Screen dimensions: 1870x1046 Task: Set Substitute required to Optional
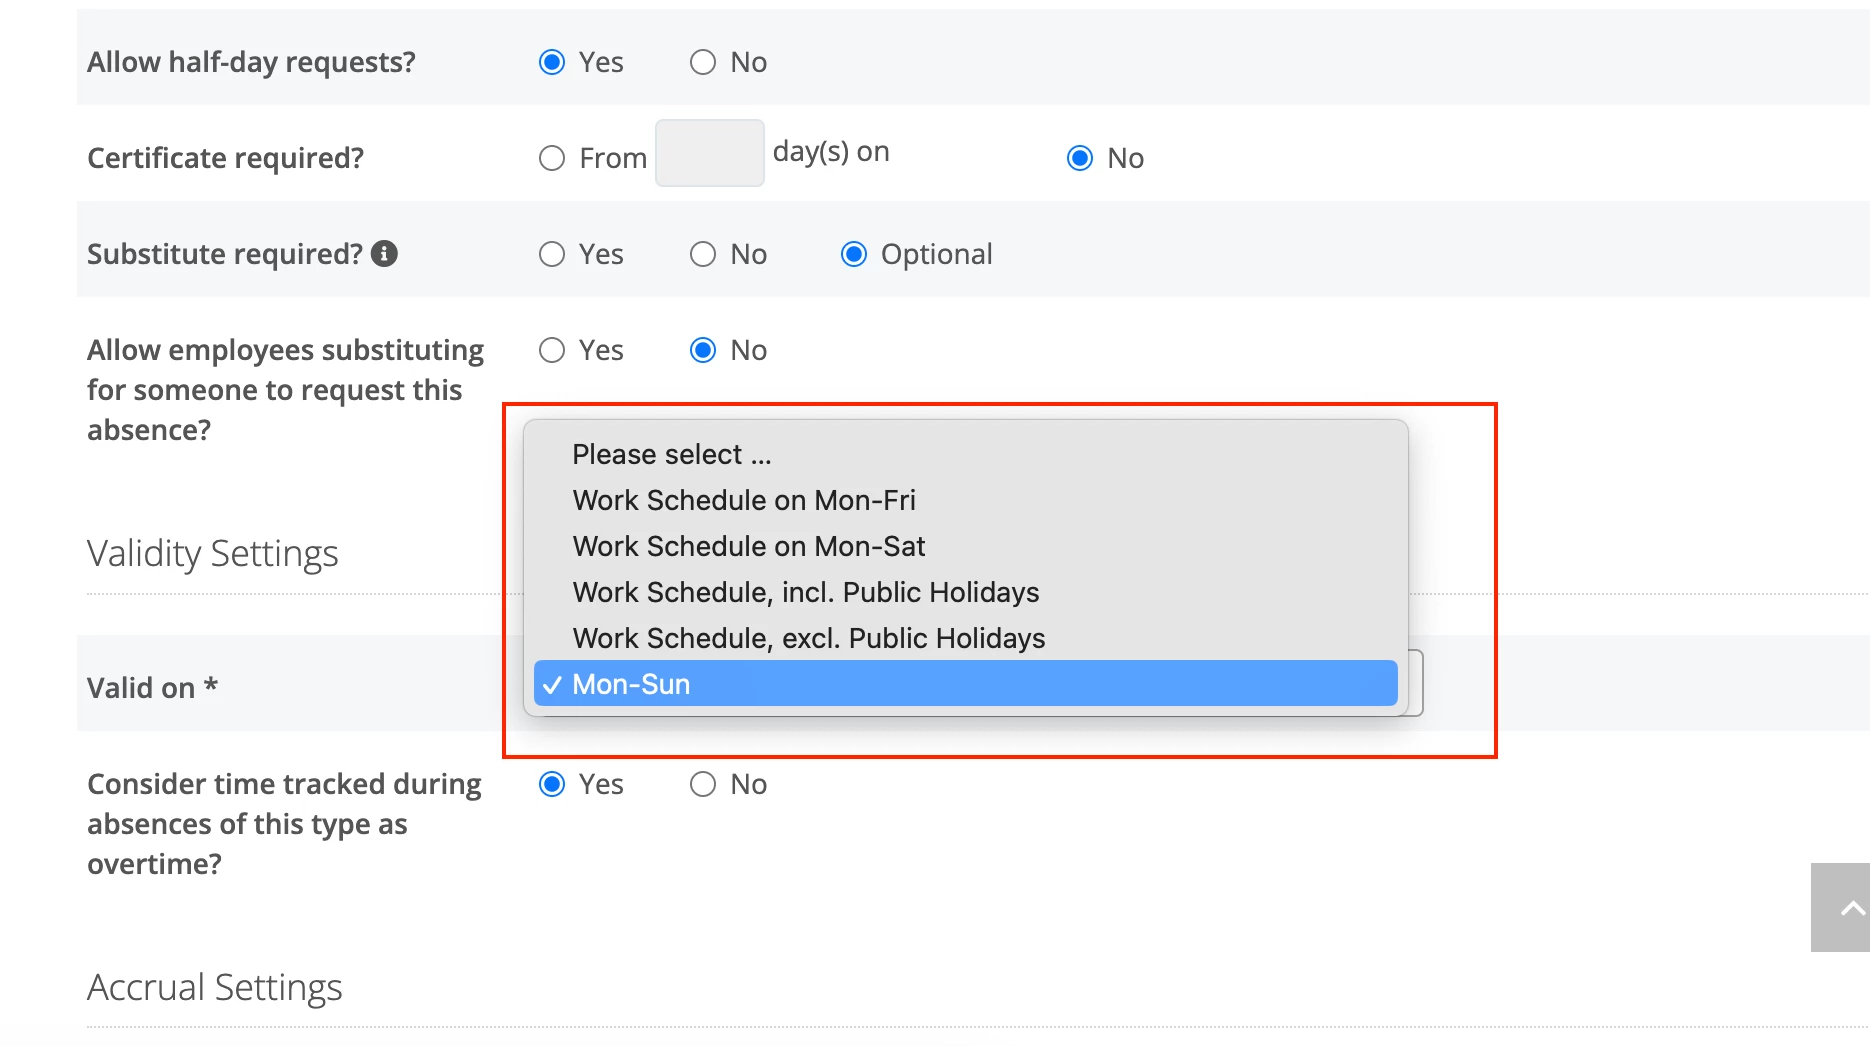854,254
